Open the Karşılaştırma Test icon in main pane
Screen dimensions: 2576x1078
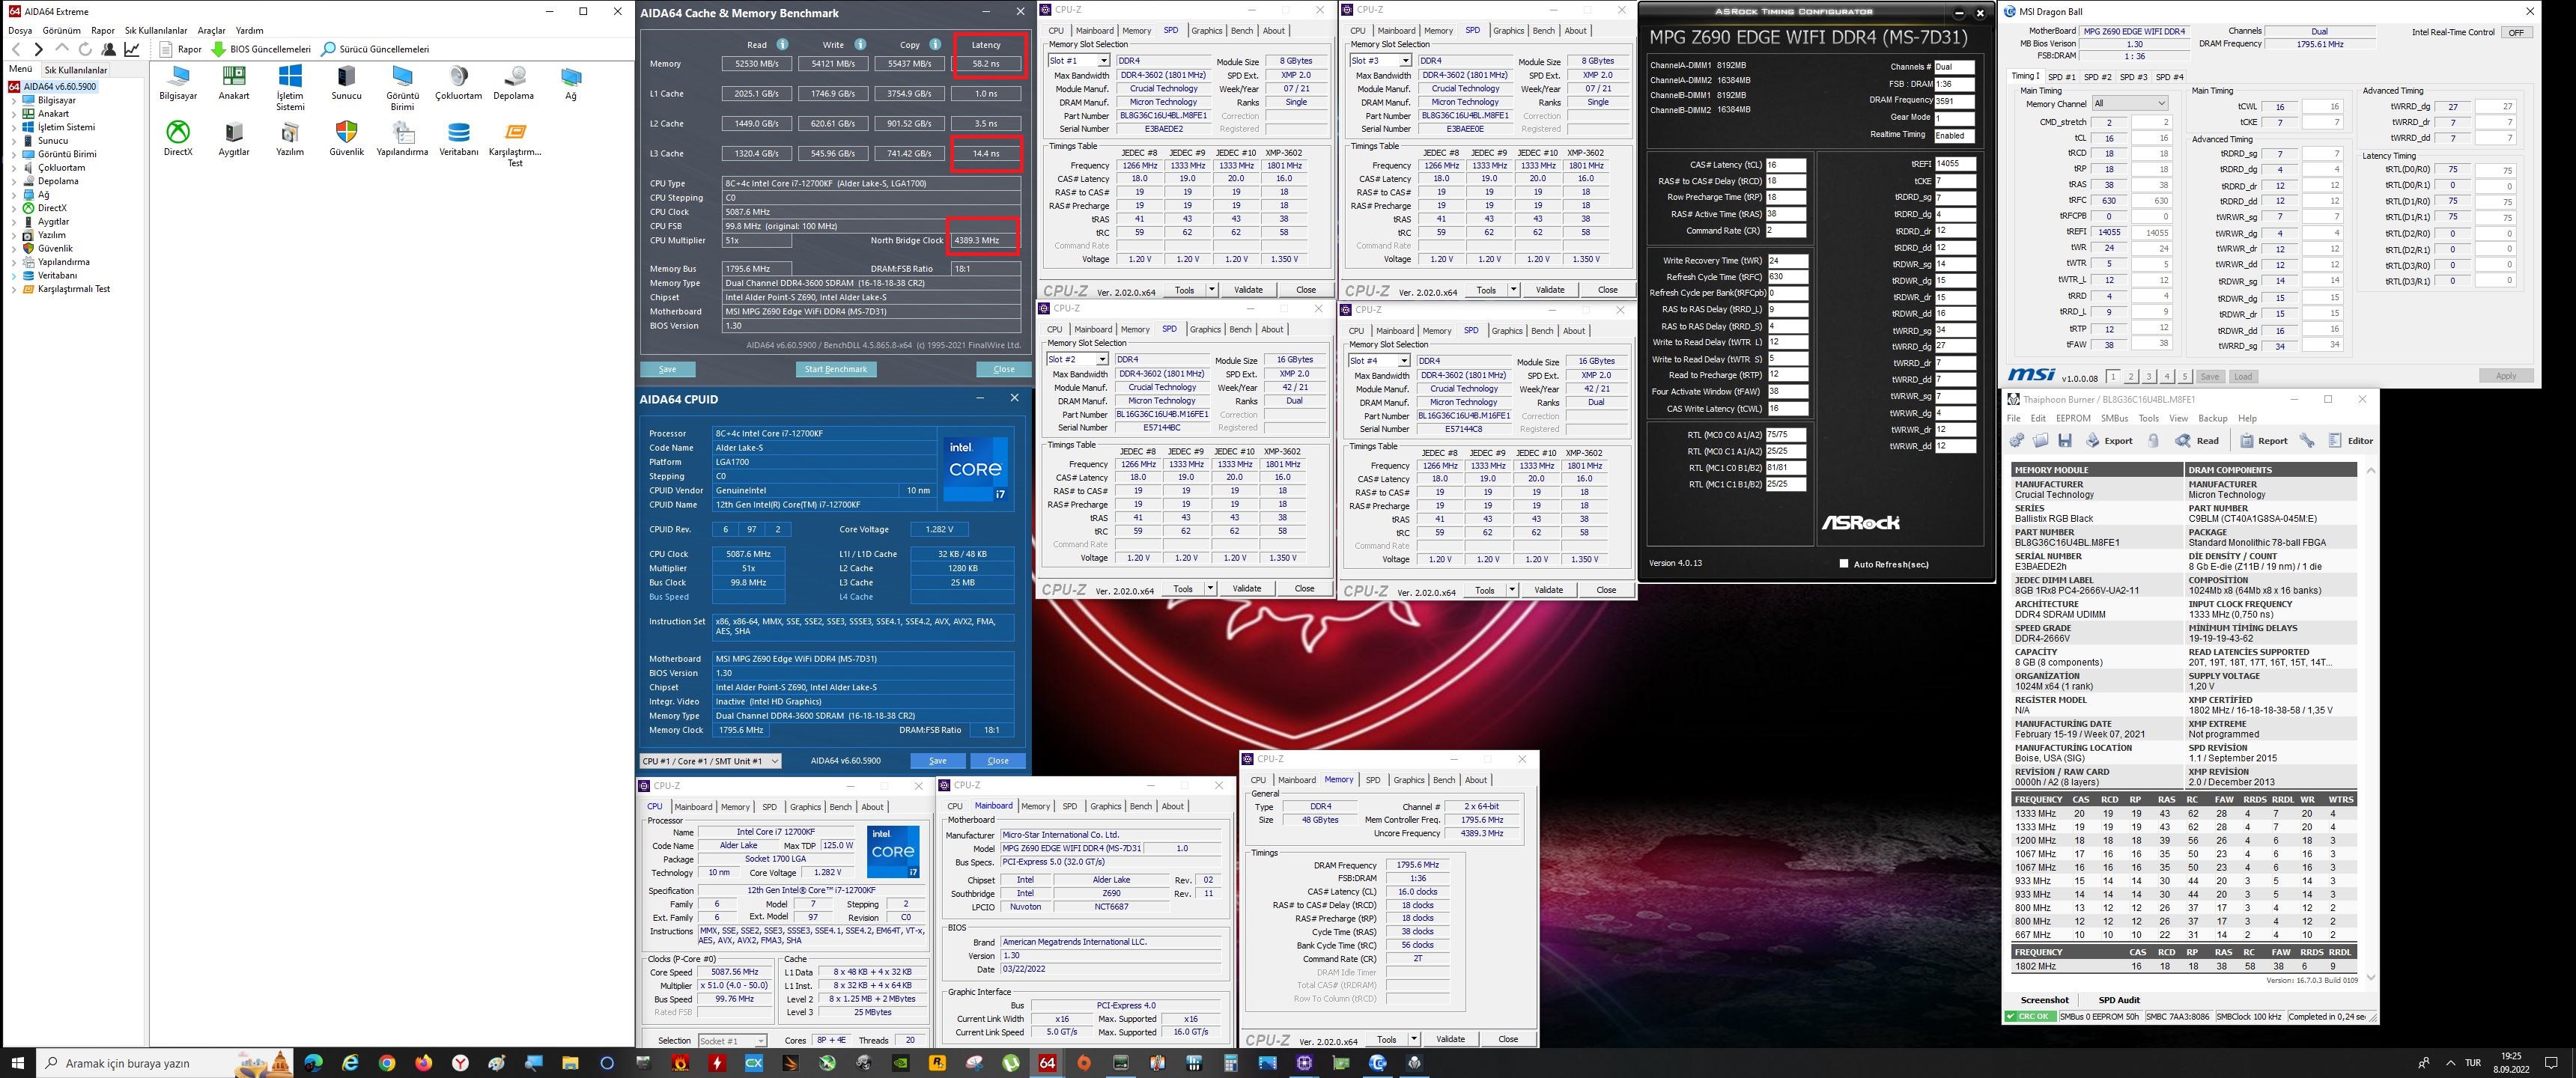click(x=515, y=144)
